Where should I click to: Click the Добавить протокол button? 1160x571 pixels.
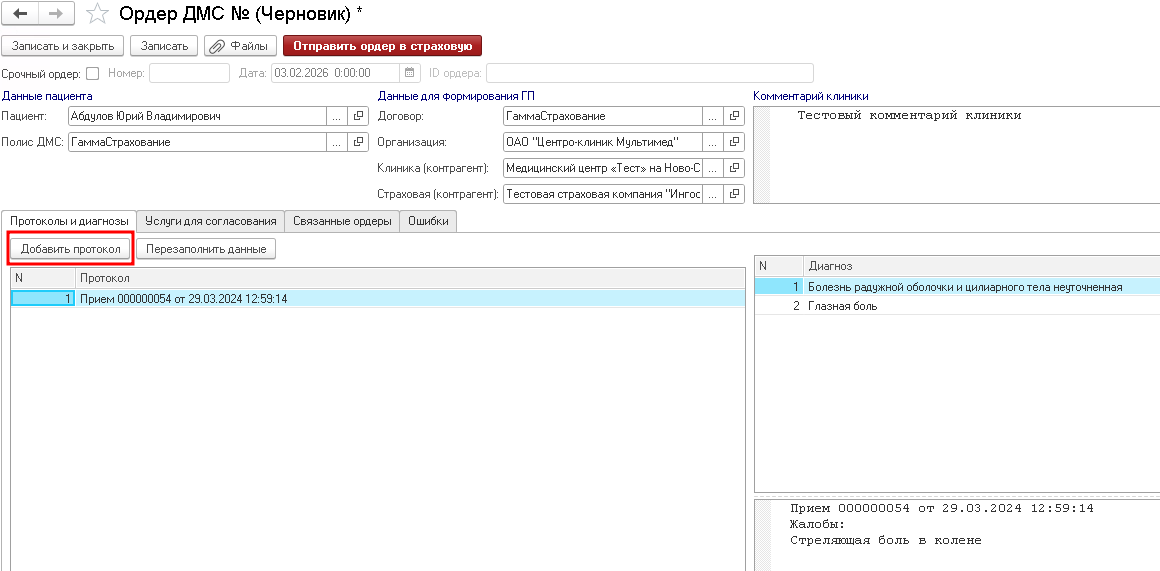point(71,248)
